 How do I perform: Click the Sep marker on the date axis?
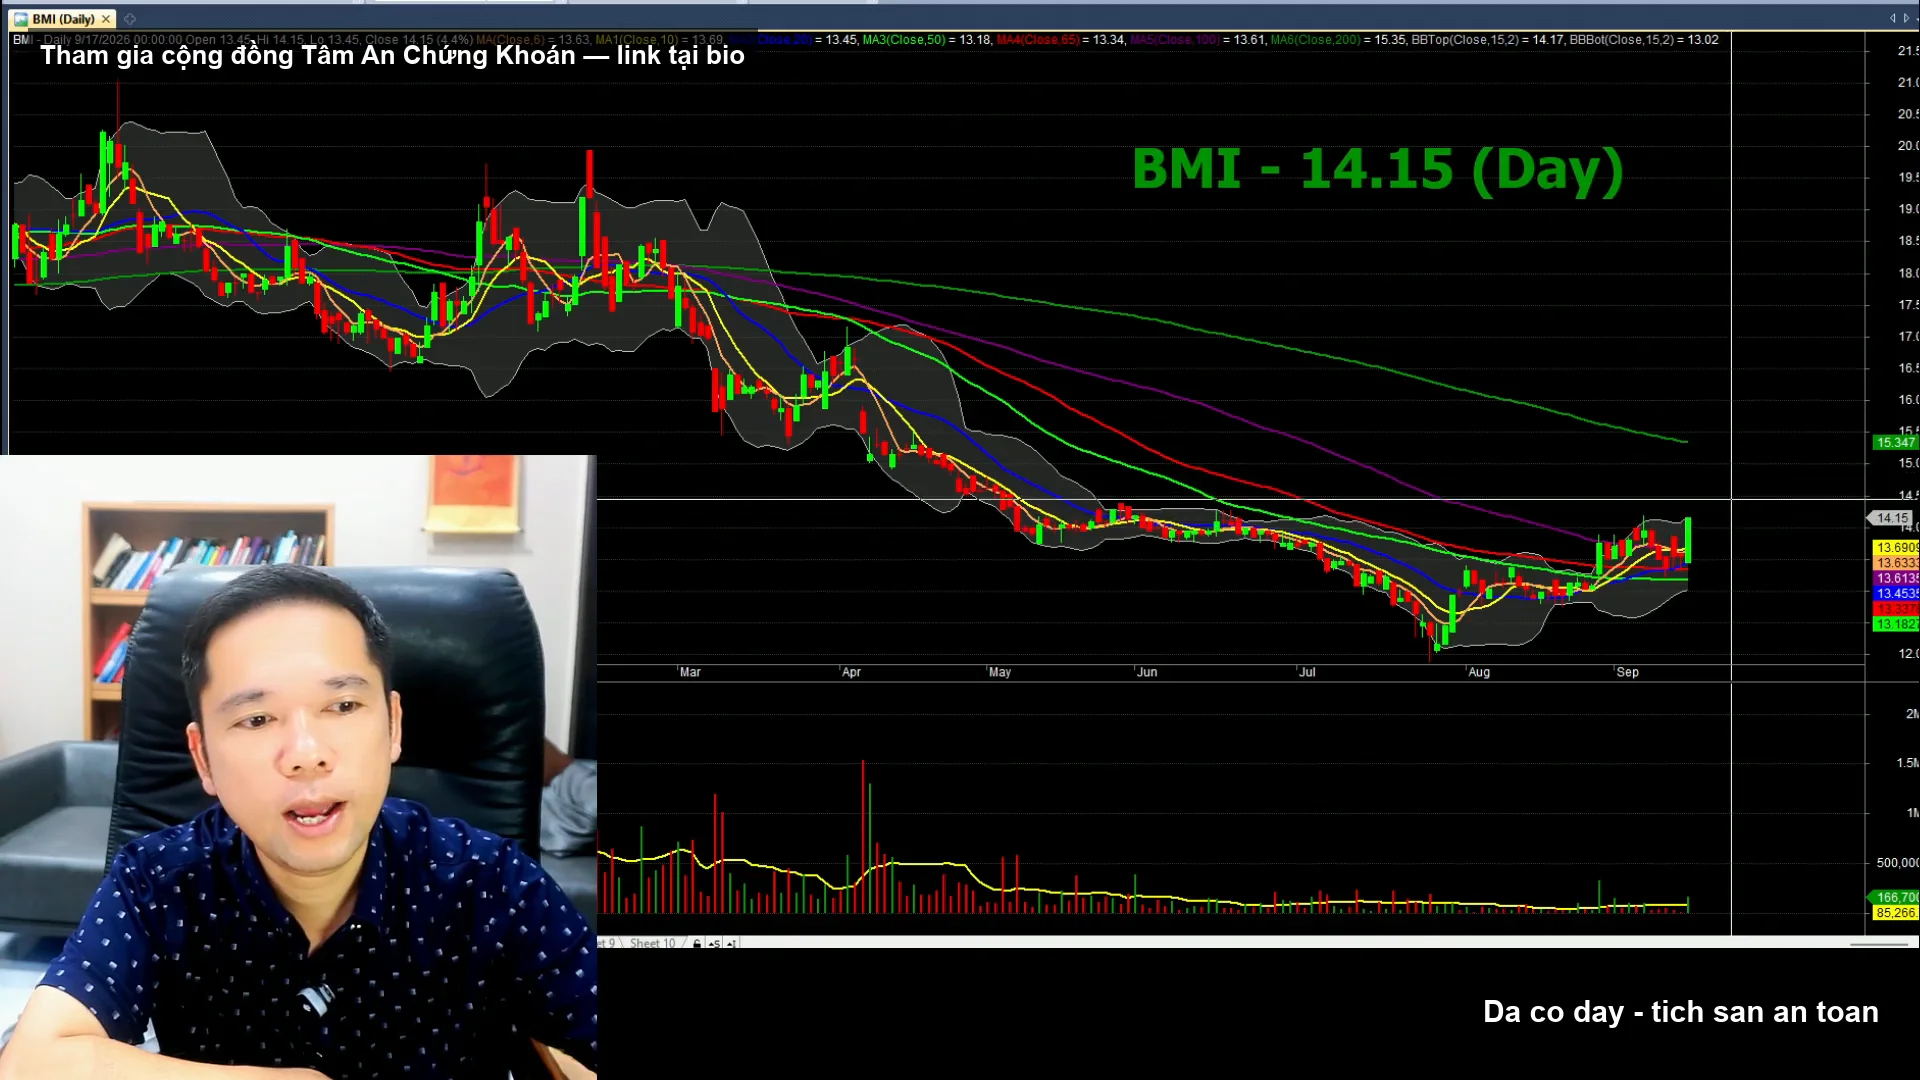coord(1627,672)
